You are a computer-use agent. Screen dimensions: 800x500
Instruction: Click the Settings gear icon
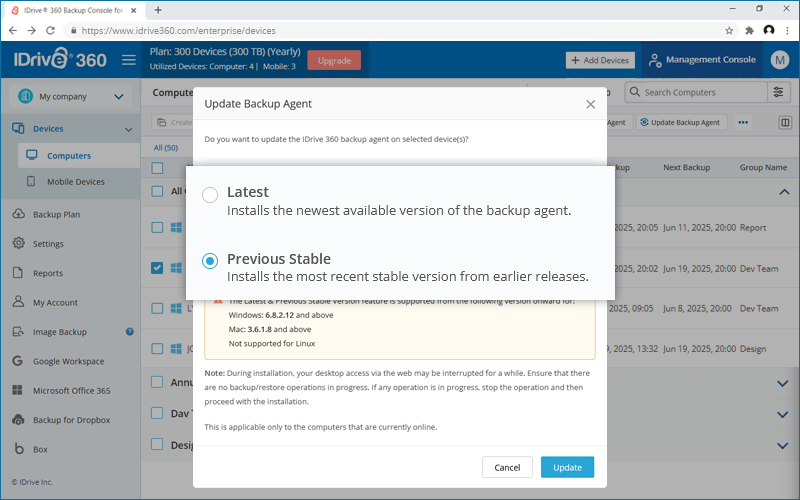[18, 243]
